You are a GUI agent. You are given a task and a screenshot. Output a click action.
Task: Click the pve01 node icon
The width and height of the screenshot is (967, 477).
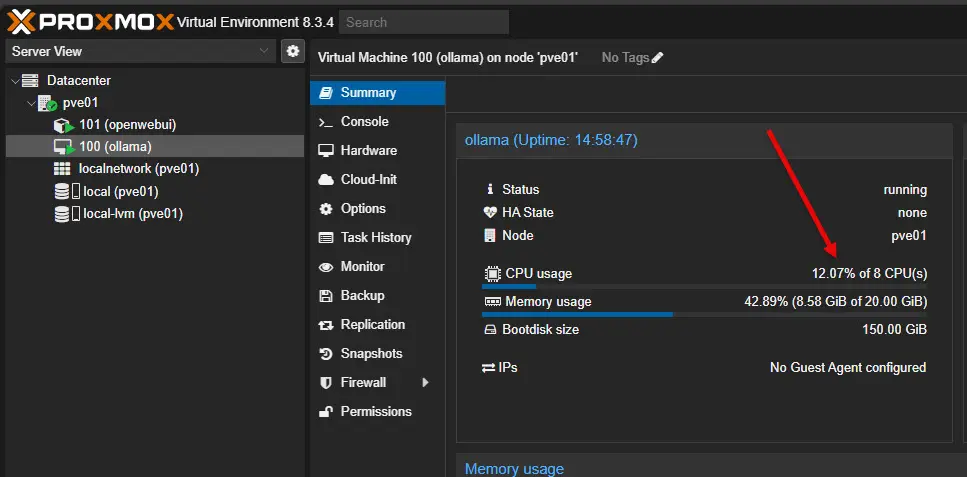pyautogui.click(x=47, y=103)
